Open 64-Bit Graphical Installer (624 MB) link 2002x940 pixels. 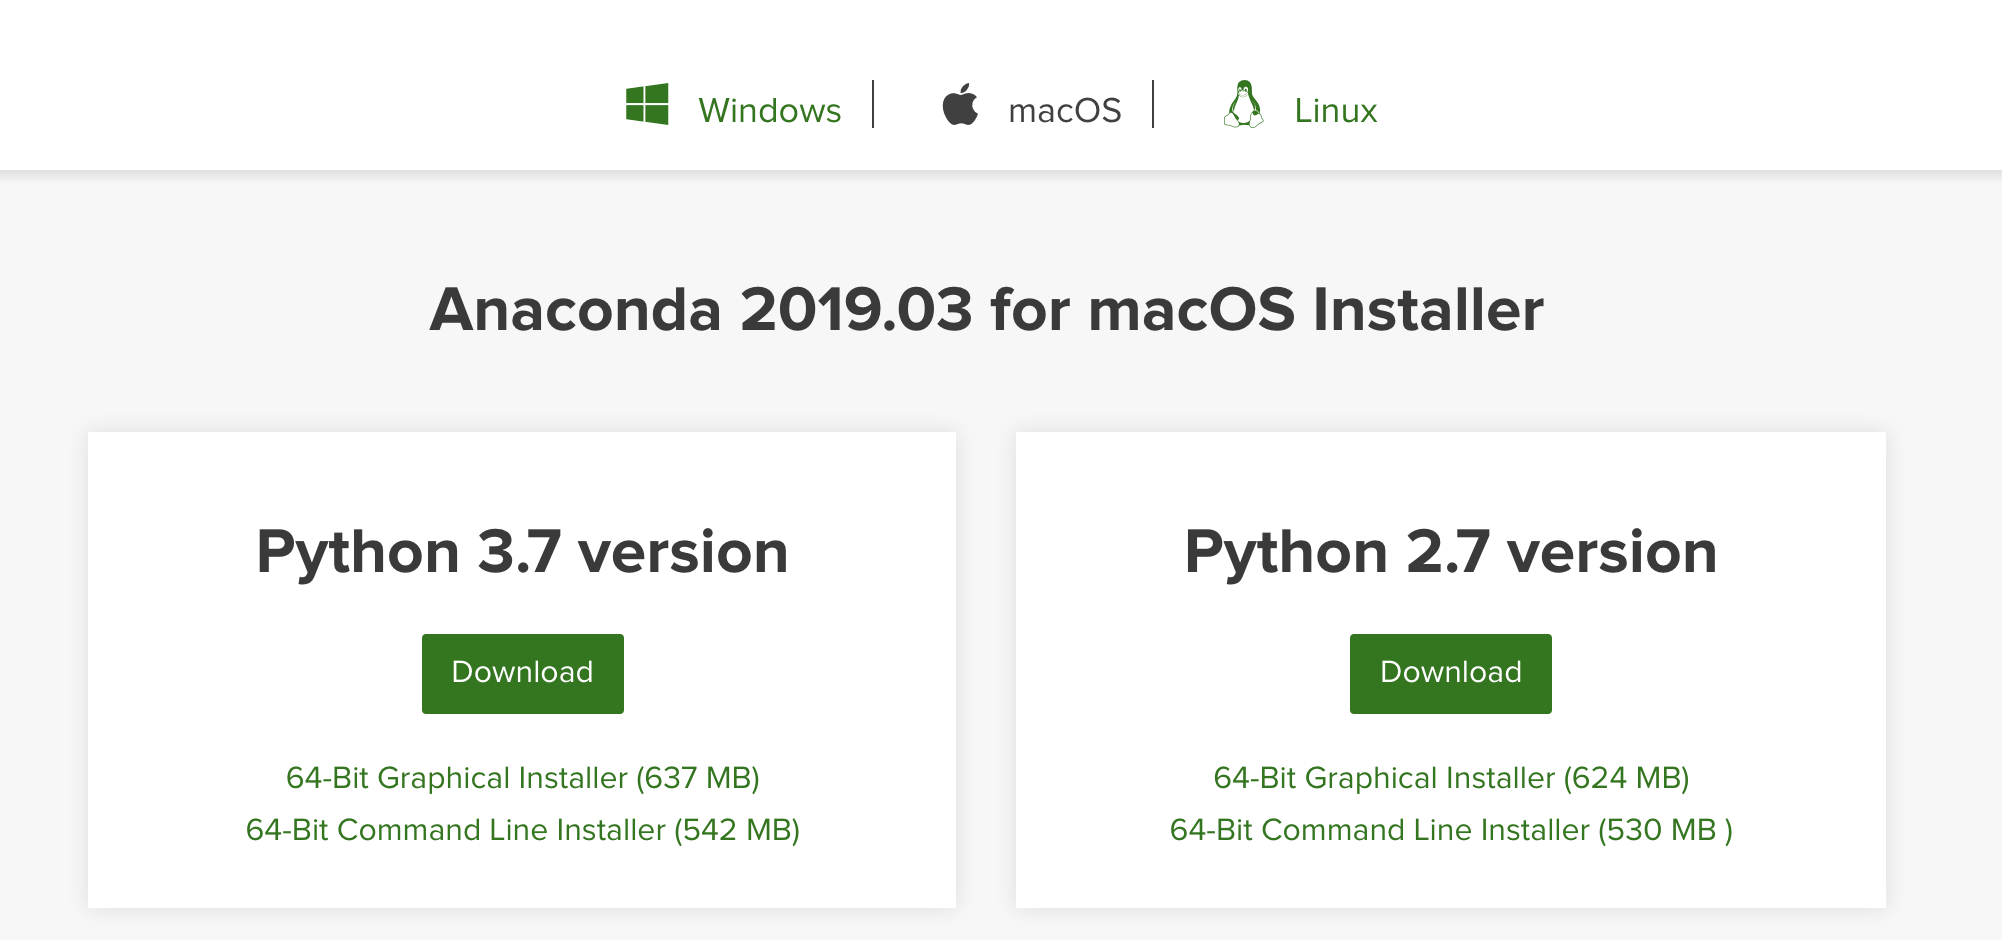click(x=1451, y=778)
